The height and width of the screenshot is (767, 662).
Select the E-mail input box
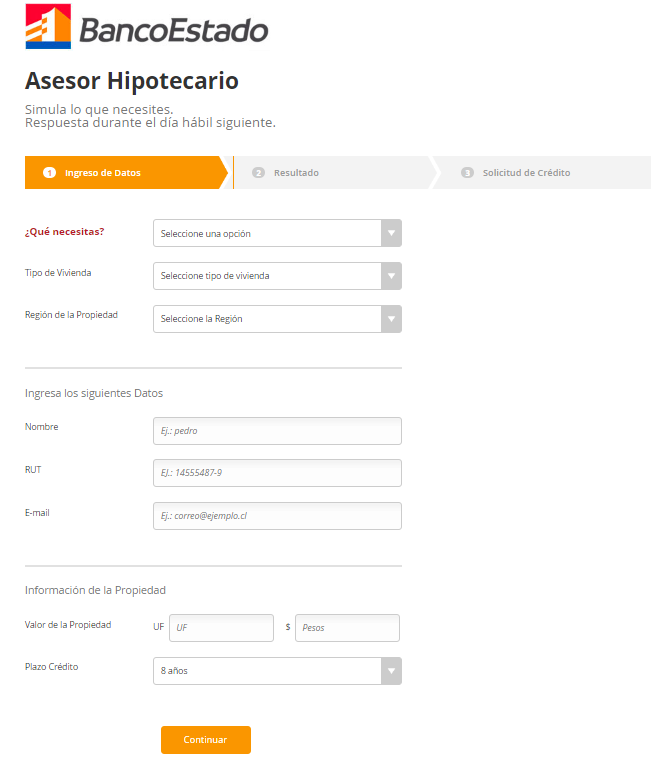[277, 516]
